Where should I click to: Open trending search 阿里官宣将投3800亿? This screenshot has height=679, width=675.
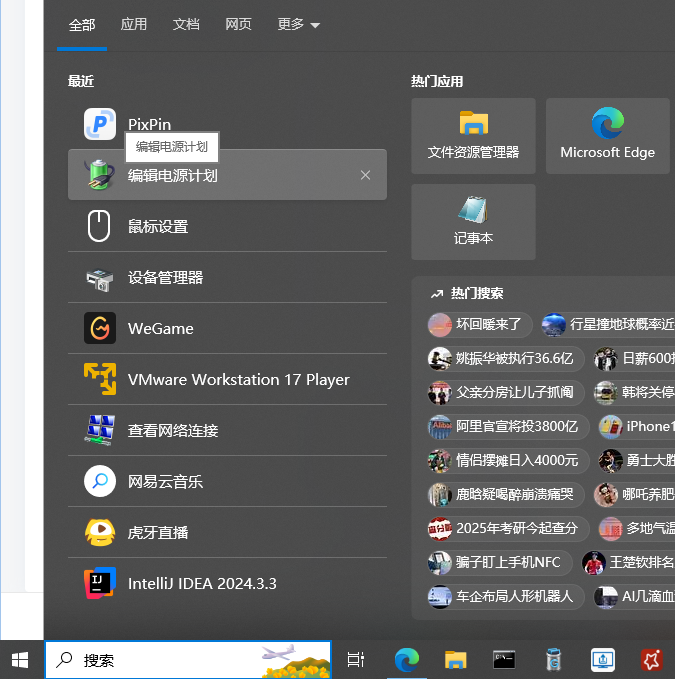click(x=508, y=427)
